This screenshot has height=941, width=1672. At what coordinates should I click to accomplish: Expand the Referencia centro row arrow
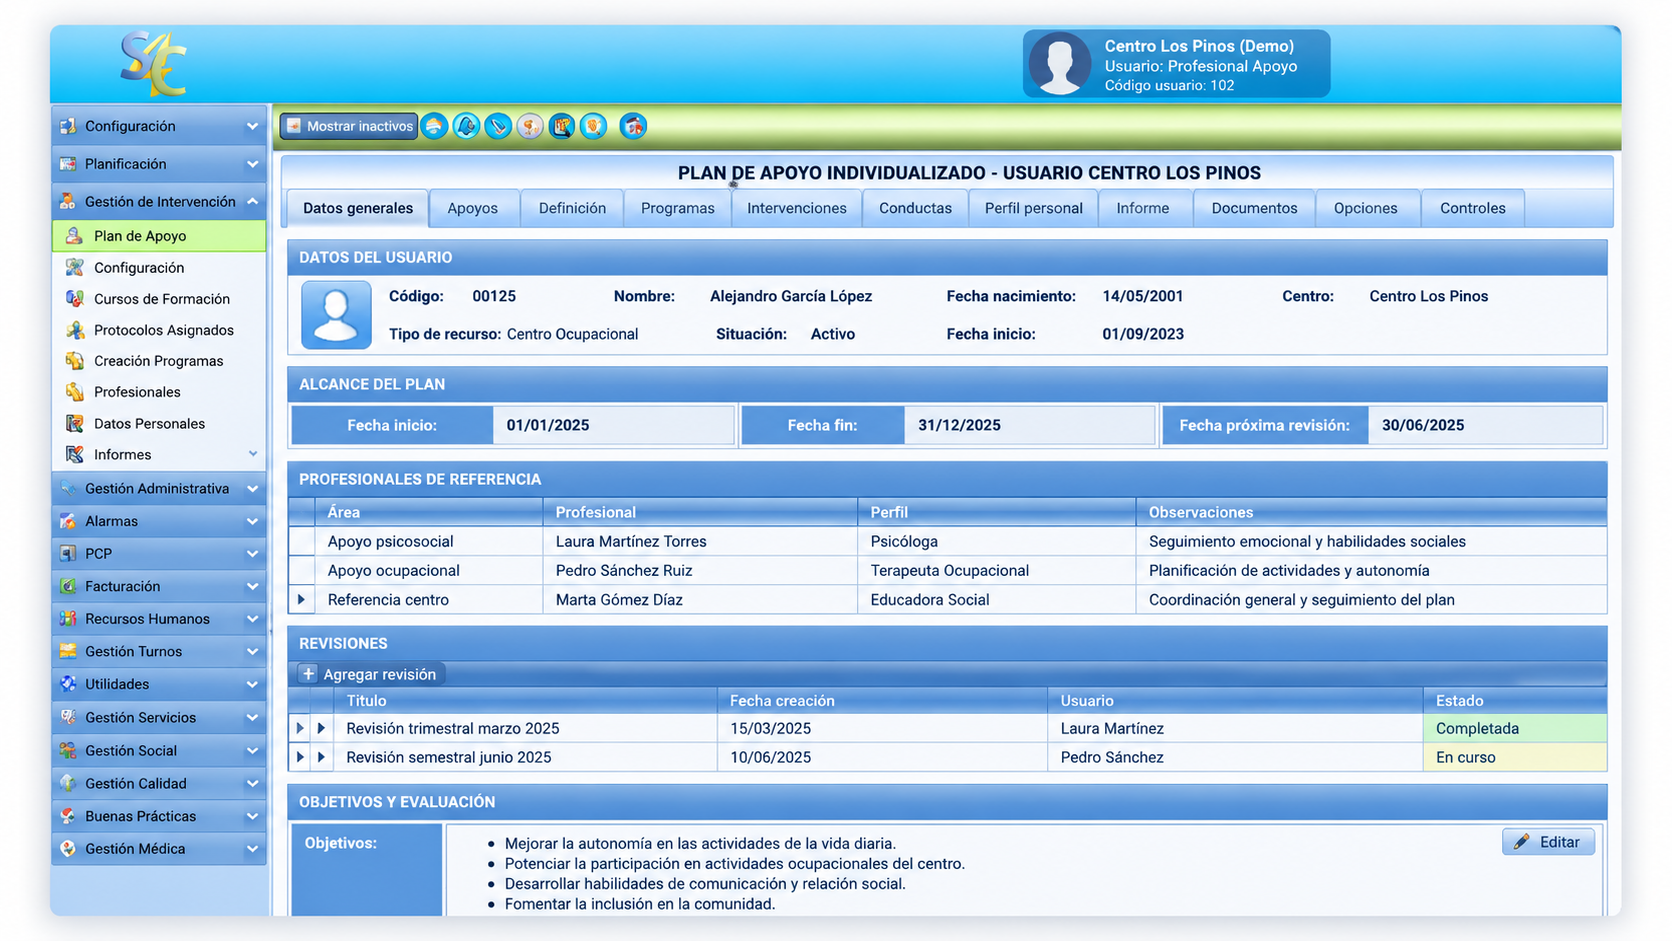pos(301,600)
